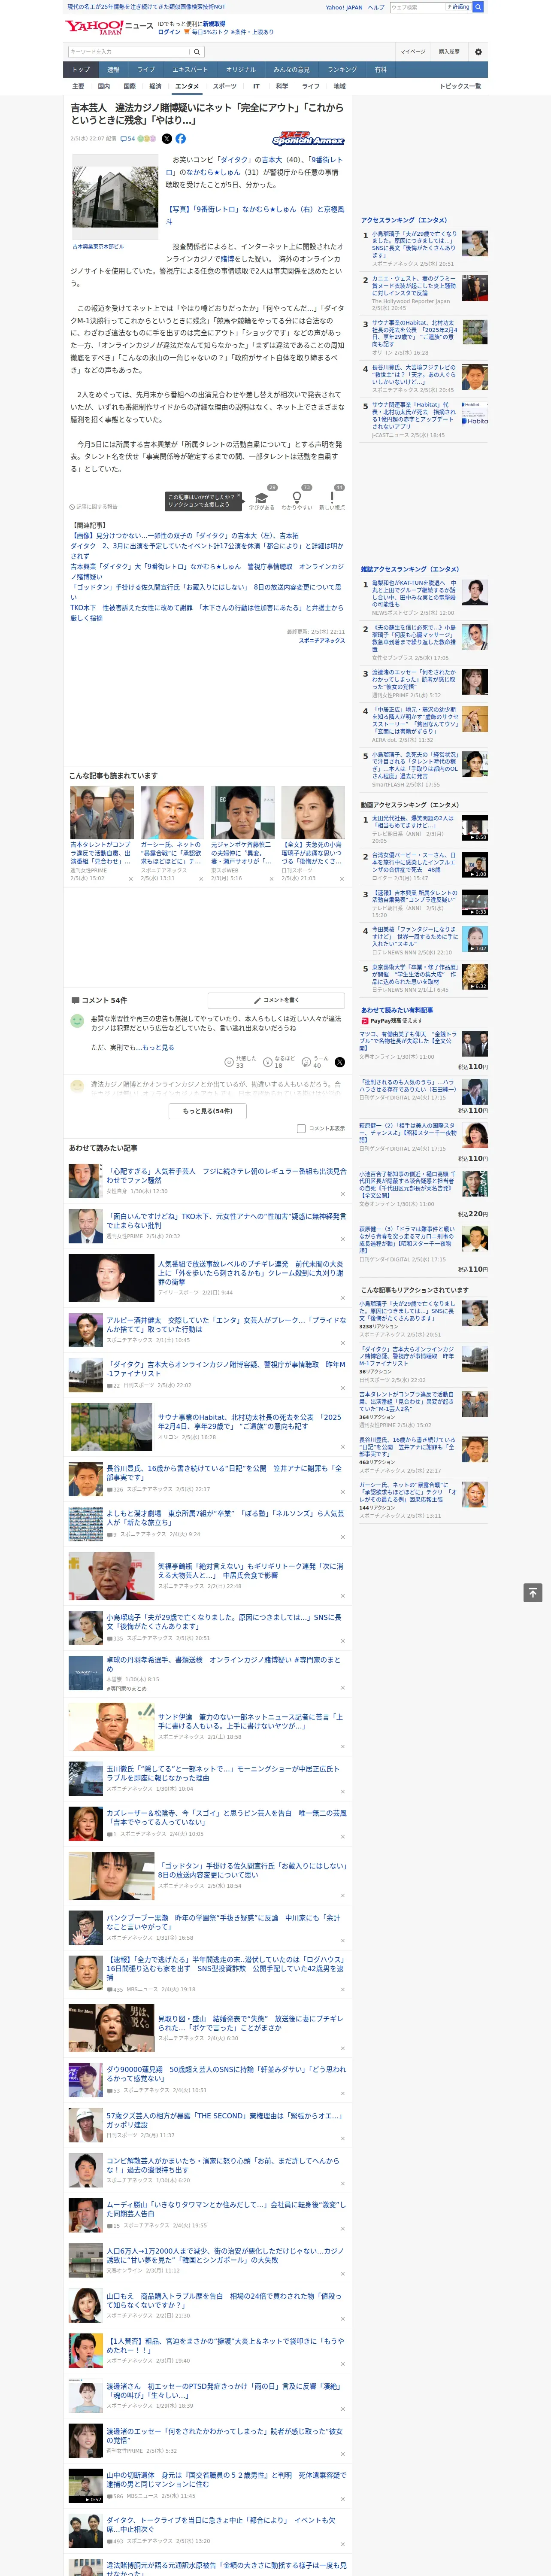Screen dimensions: 551x2576
Task: Open recommended article '笑福亭鶴瓶「絶対言えない」'
Action: [x=250, y=1570]
